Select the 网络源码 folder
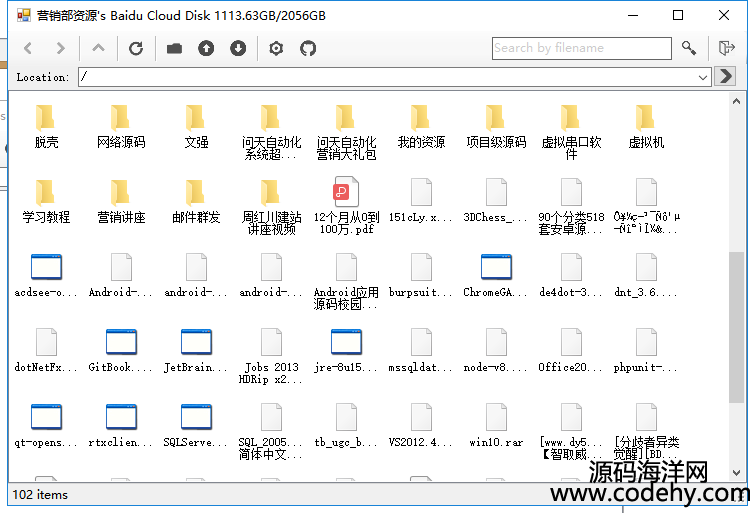The image size is (755, 513). pyautogui.click(x=121, y=126)
